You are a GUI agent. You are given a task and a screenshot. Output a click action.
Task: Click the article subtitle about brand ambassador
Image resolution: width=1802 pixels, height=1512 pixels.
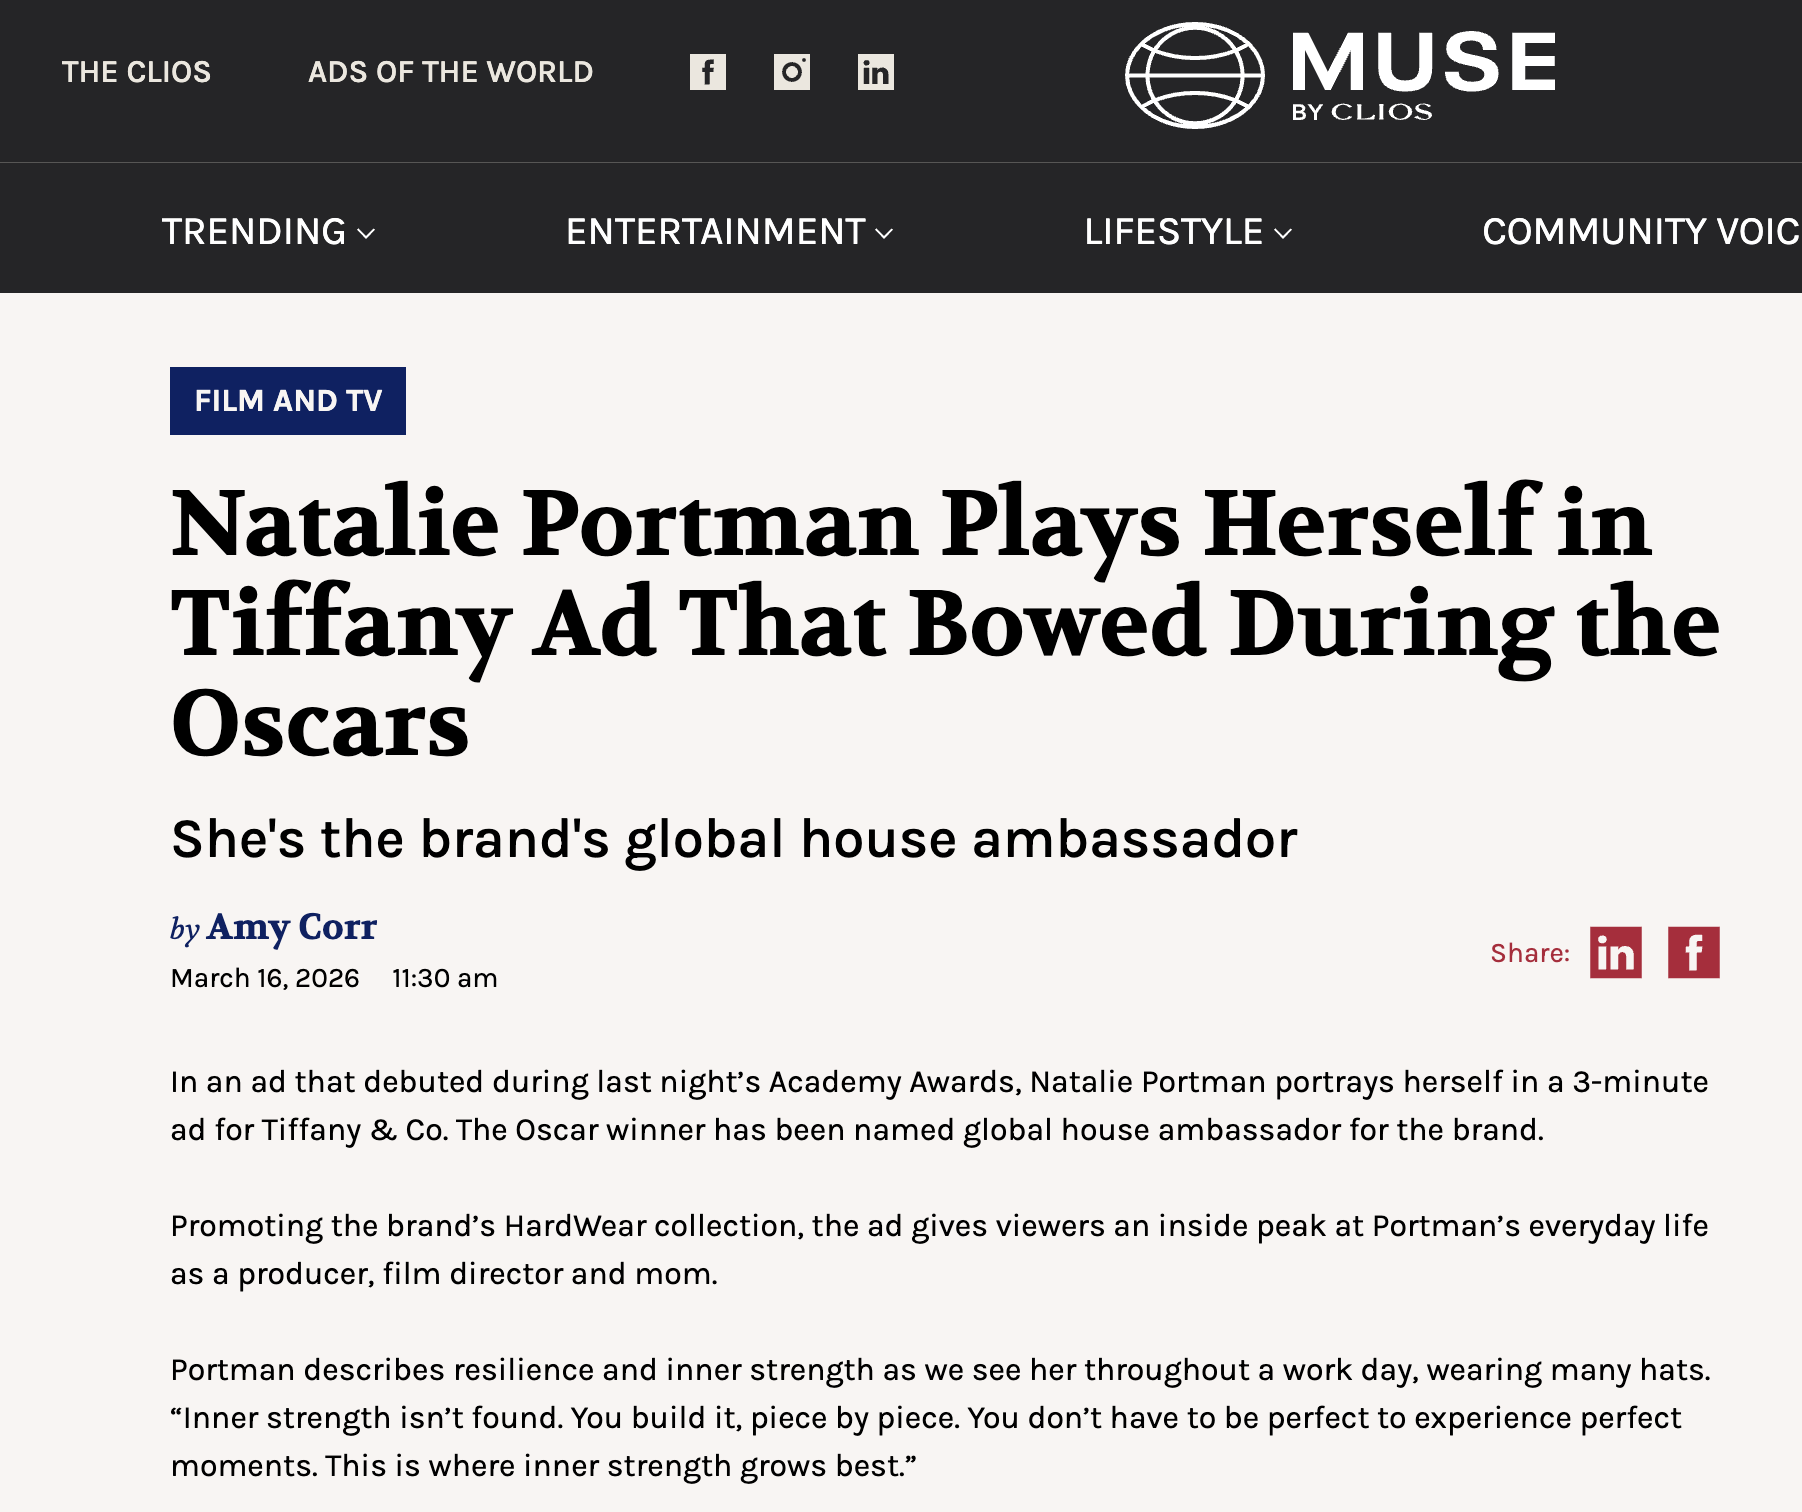click(735, 839)
